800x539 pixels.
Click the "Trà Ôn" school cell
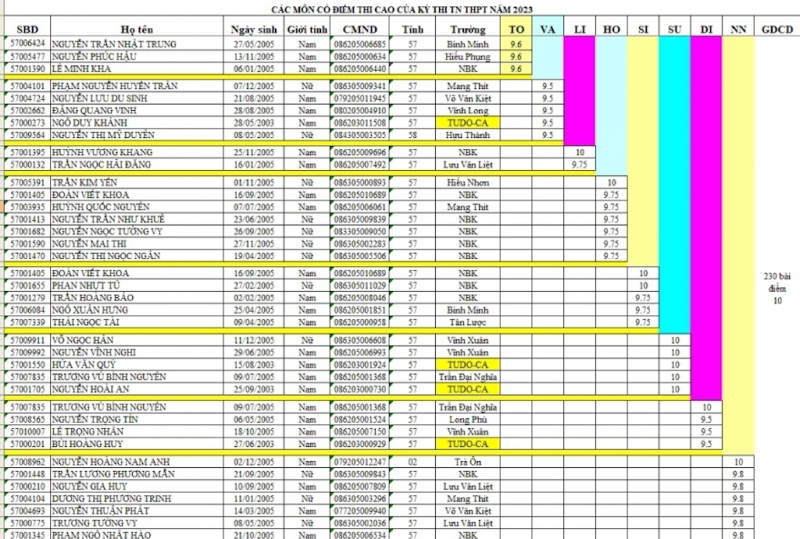pos(461,461)
